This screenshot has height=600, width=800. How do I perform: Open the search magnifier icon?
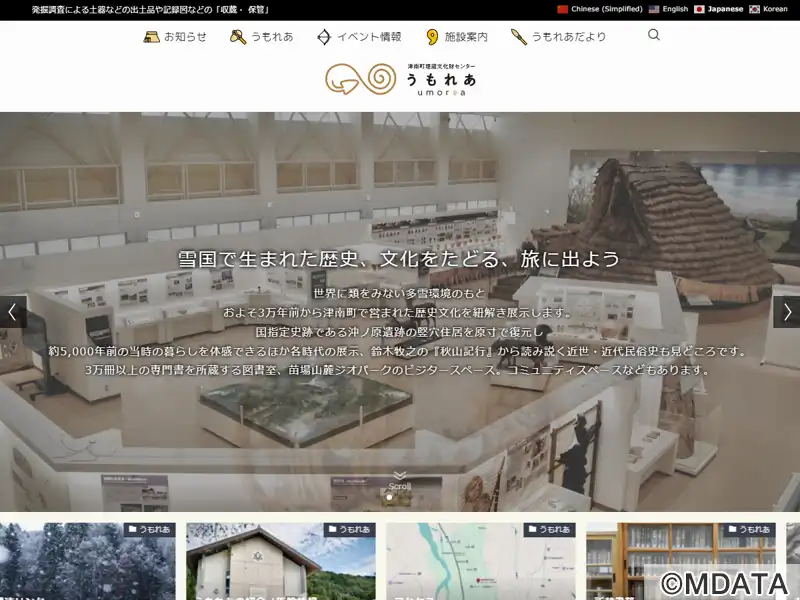click(x=654, y=35)
